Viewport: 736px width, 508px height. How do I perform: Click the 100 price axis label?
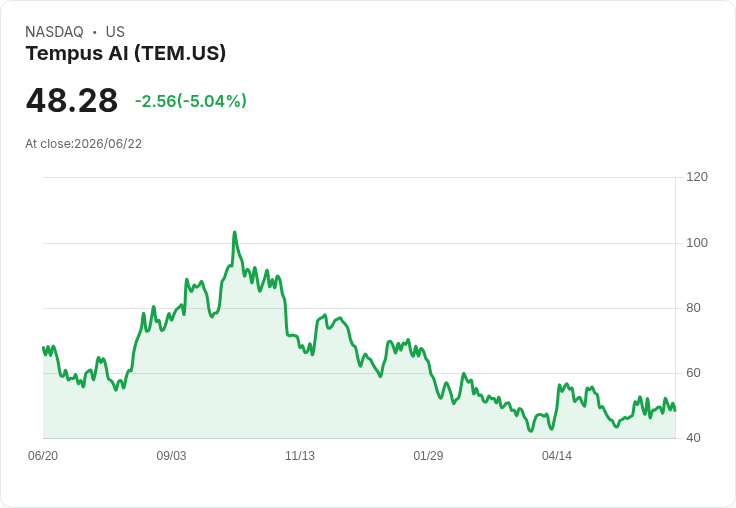click(x=697, y=243)
